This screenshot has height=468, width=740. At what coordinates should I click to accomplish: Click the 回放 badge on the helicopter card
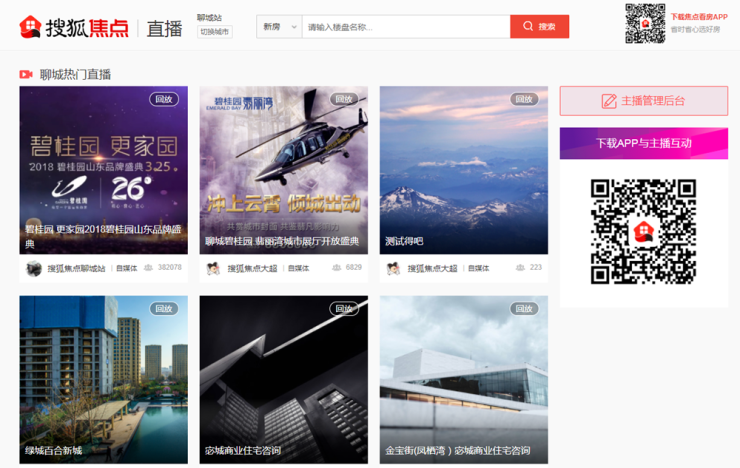(x=344, y=99)
